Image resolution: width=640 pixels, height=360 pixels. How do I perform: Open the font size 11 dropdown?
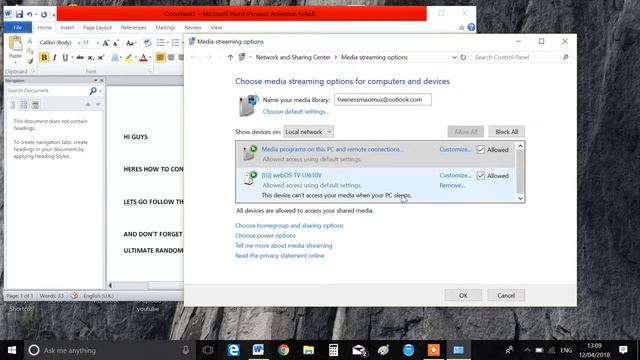(x=98, y=43)
